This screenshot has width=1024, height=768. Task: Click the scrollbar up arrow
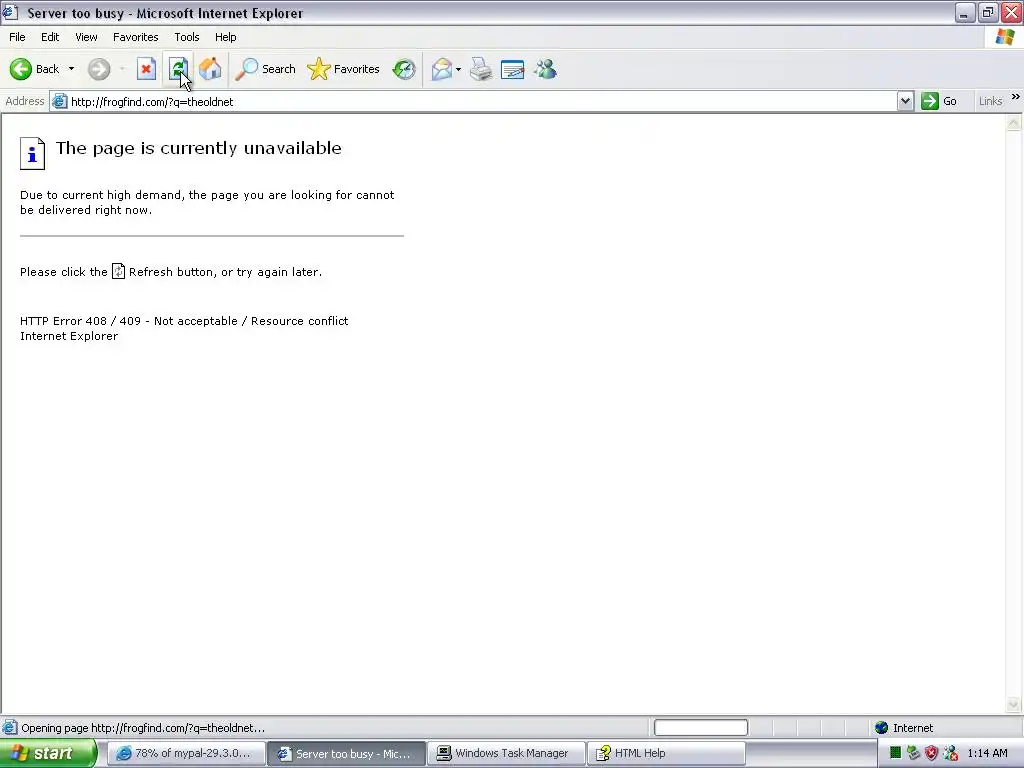pos(1014,123)
